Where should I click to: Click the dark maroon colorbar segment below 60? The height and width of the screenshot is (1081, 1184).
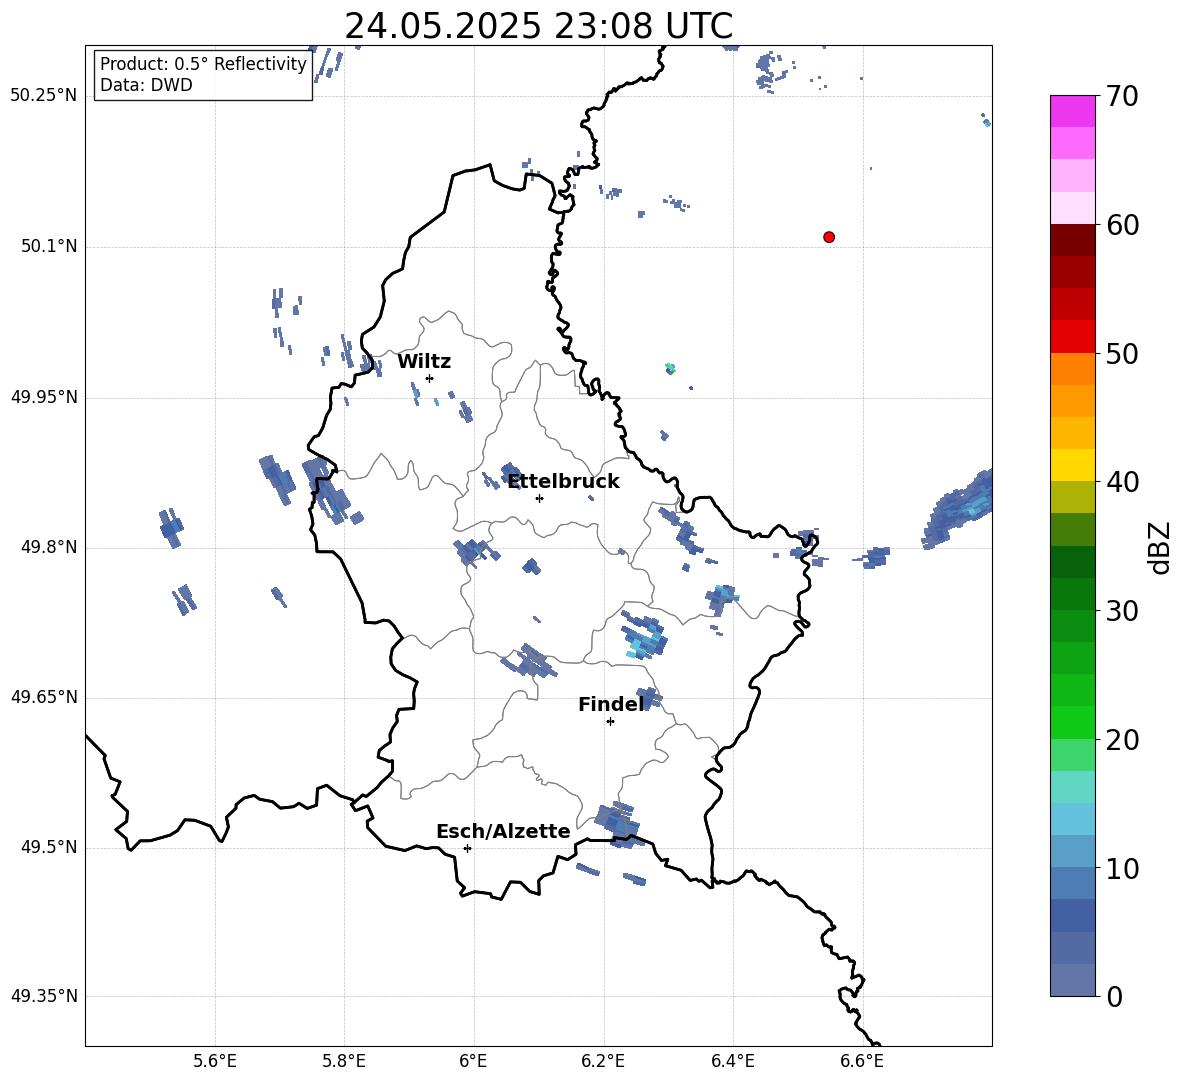[x=1073, y=240]
